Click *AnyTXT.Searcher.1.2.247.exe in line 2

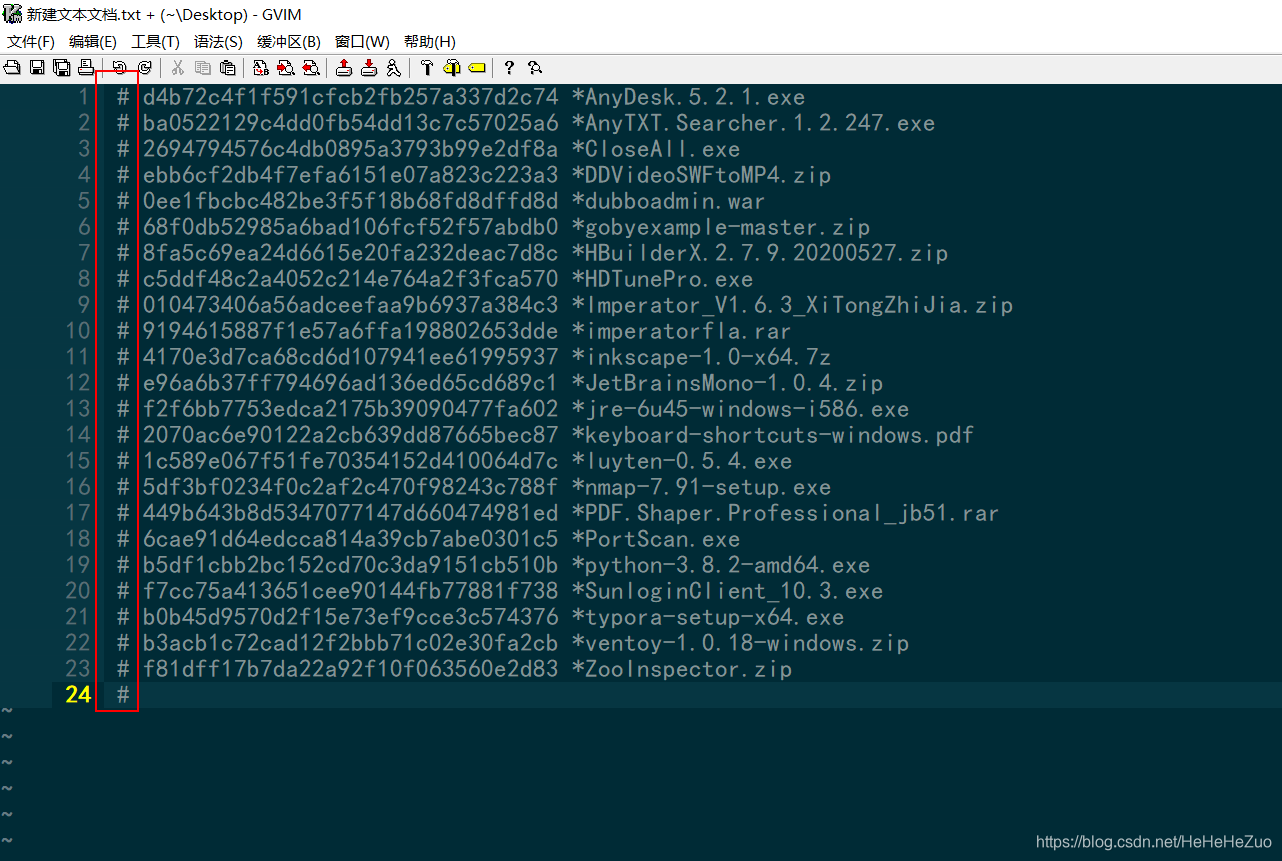pyautogui.click(x=753, y=123)
